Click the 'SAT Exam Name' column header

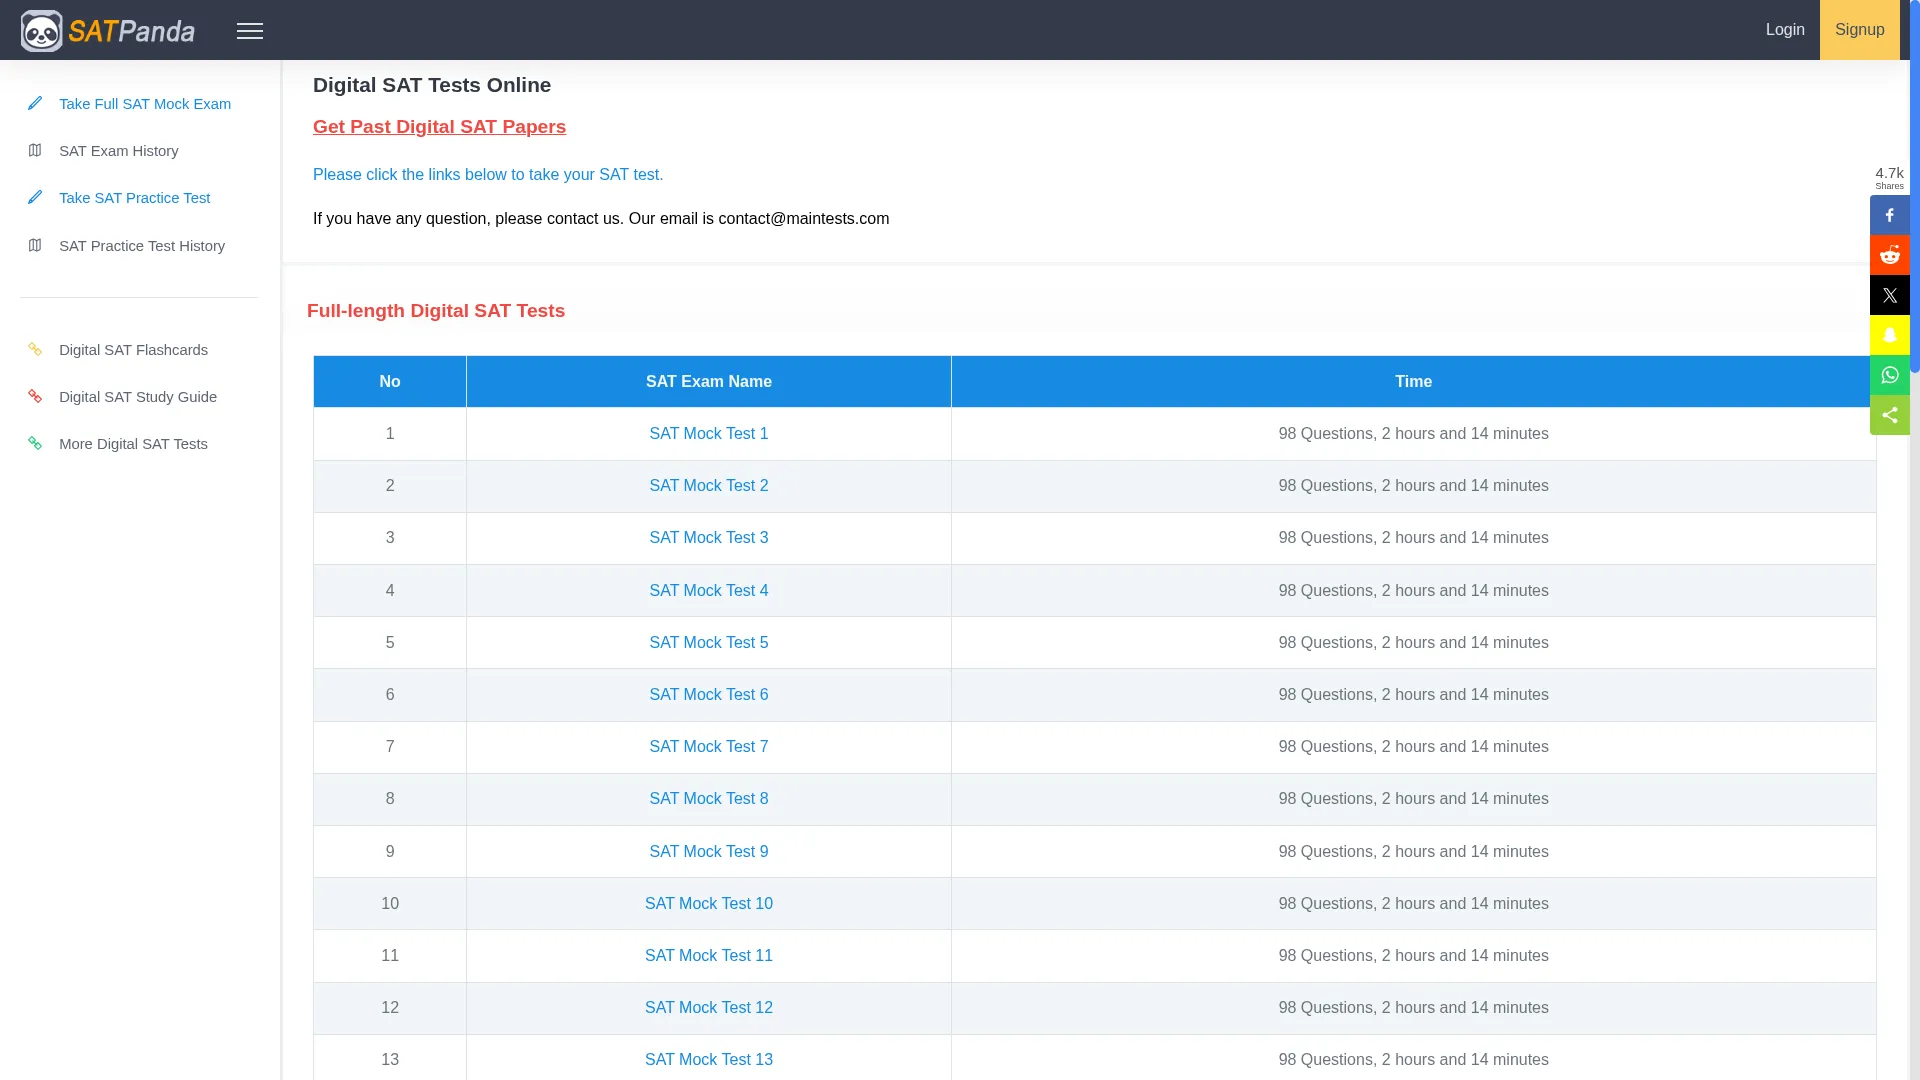tap(709, 382)
